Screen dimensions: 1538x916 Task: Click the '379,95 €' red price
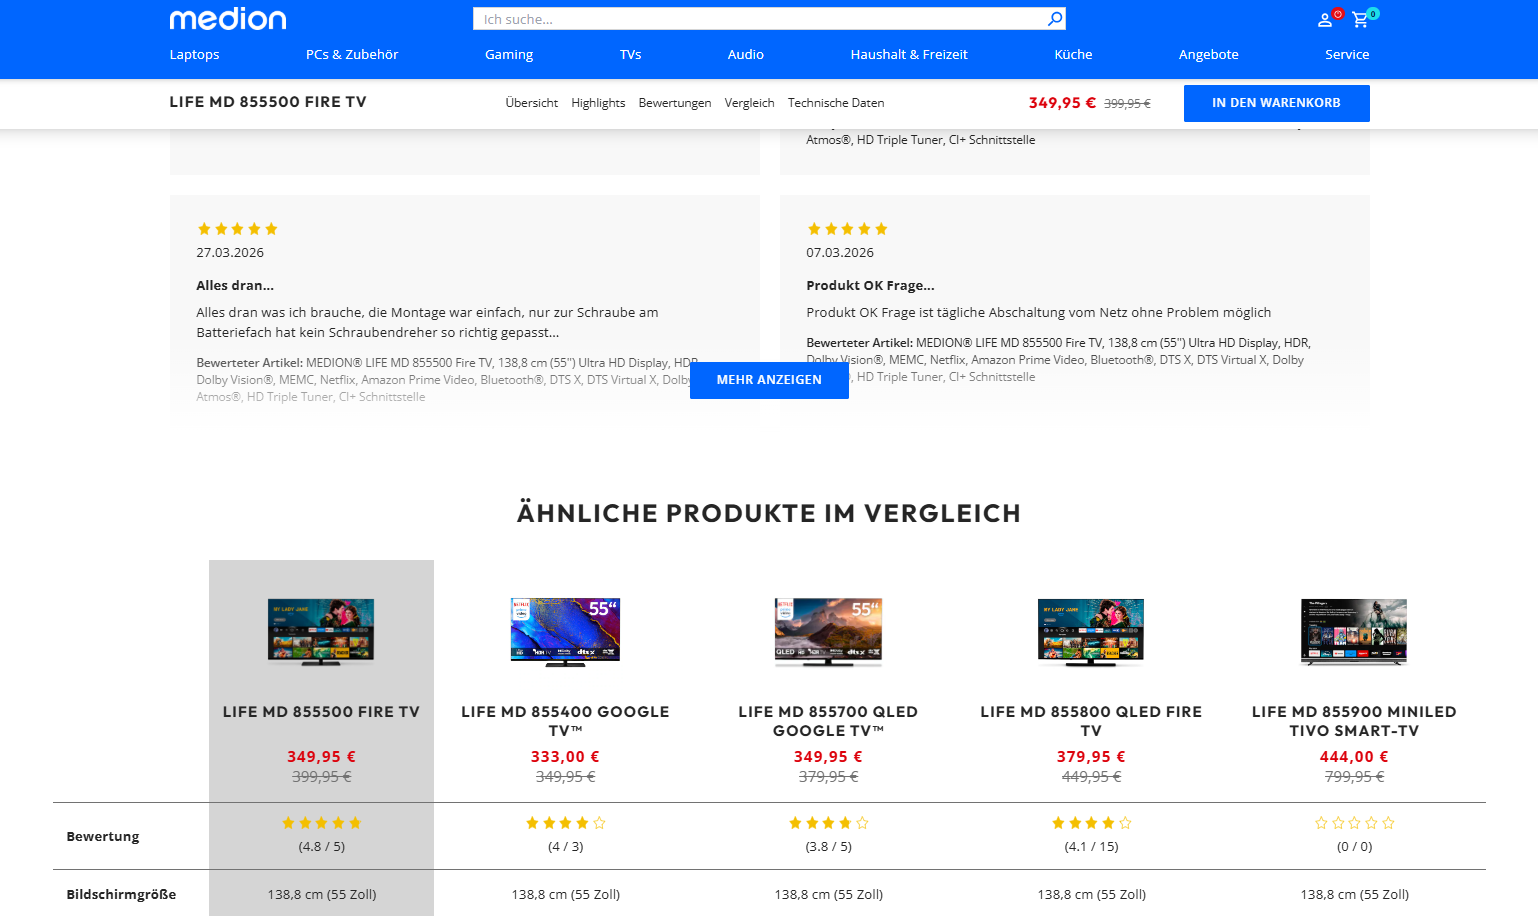tap(1091, 757)
